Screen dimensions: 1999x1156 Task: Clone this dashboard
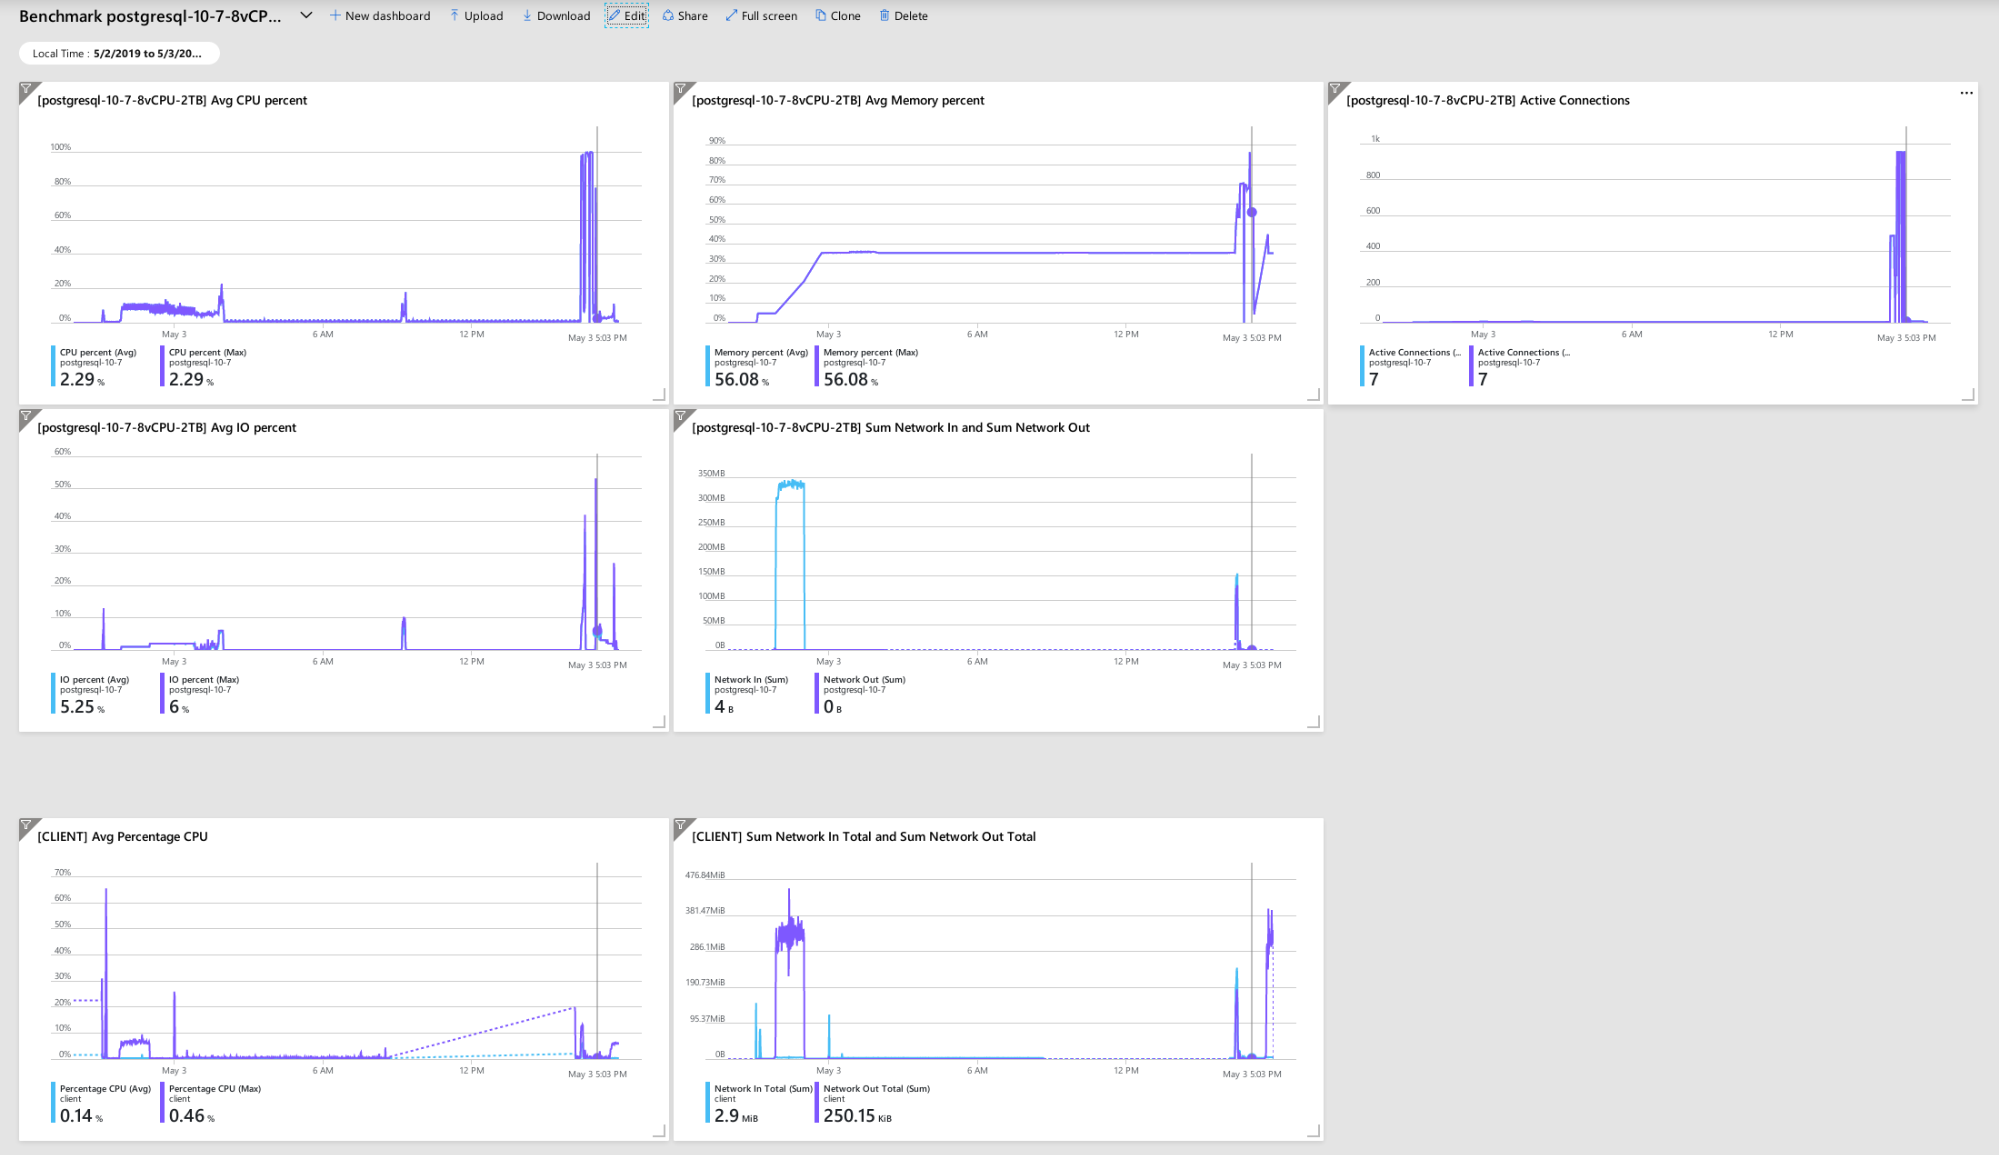838,16
